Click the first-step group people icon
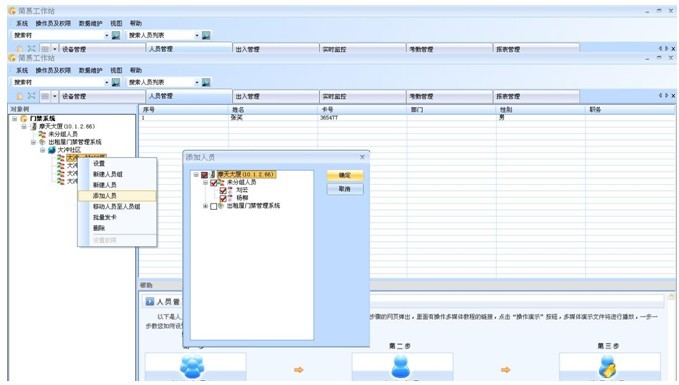 [x=192, y=366]
